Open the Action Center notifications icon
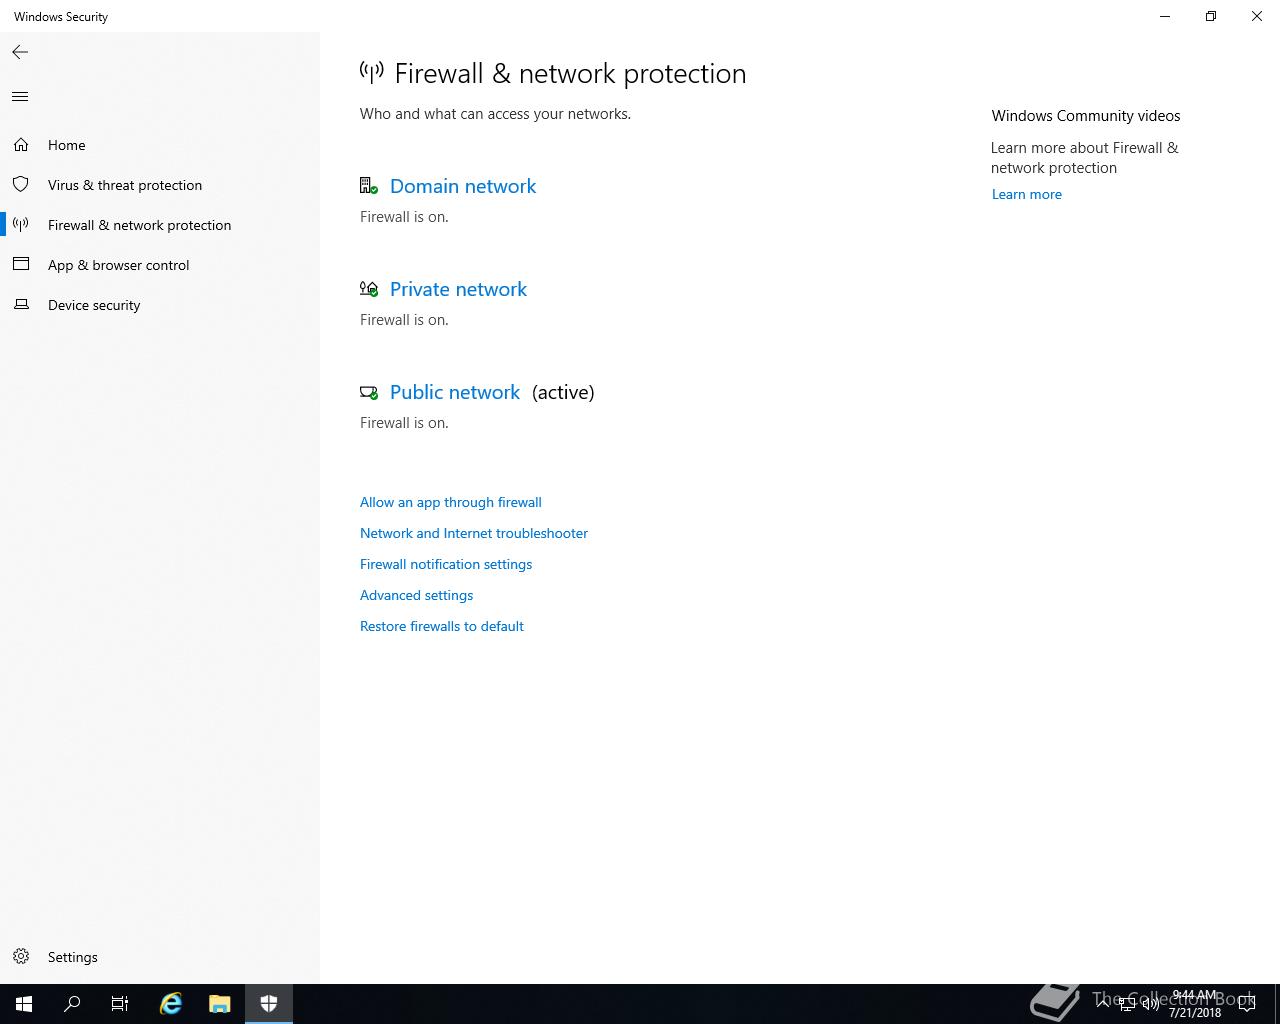The image size is (1280, 1024). [x=1247, y=1004]
